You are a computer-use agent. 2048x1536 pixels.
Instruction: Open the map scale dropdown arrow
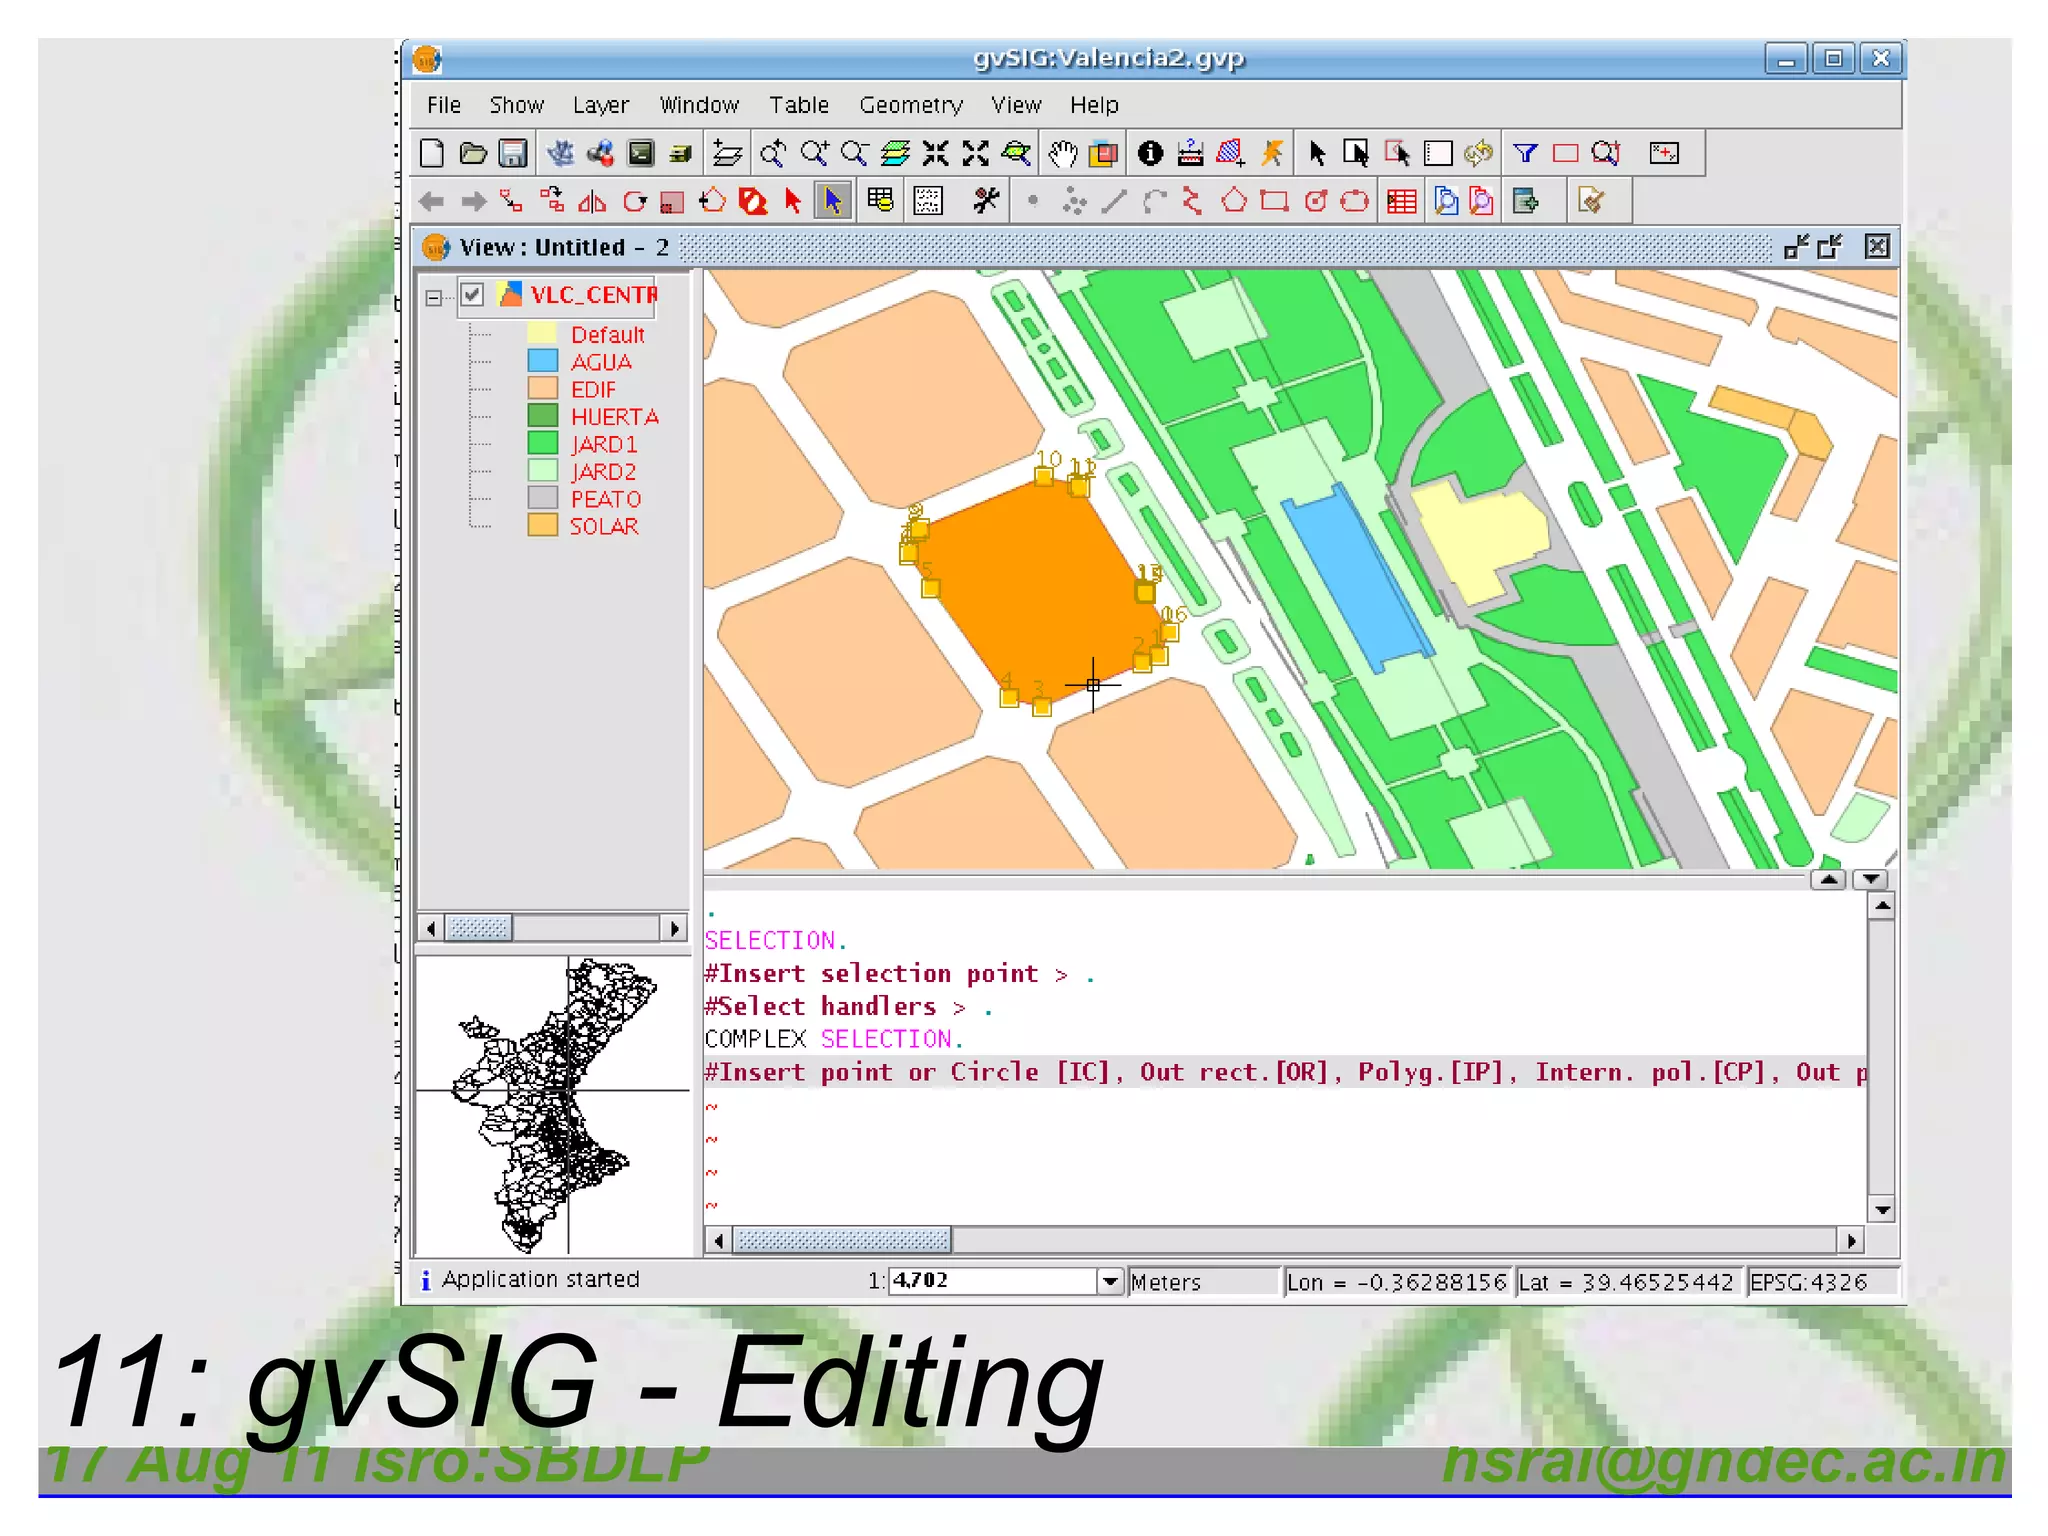(x=1109, y=1281)
